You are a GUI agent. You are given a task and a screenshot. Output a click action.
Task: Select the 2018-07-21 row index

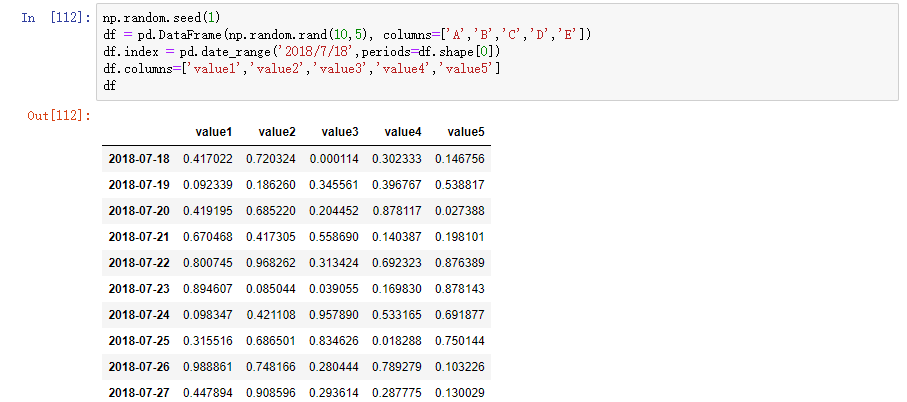(139, 236)
